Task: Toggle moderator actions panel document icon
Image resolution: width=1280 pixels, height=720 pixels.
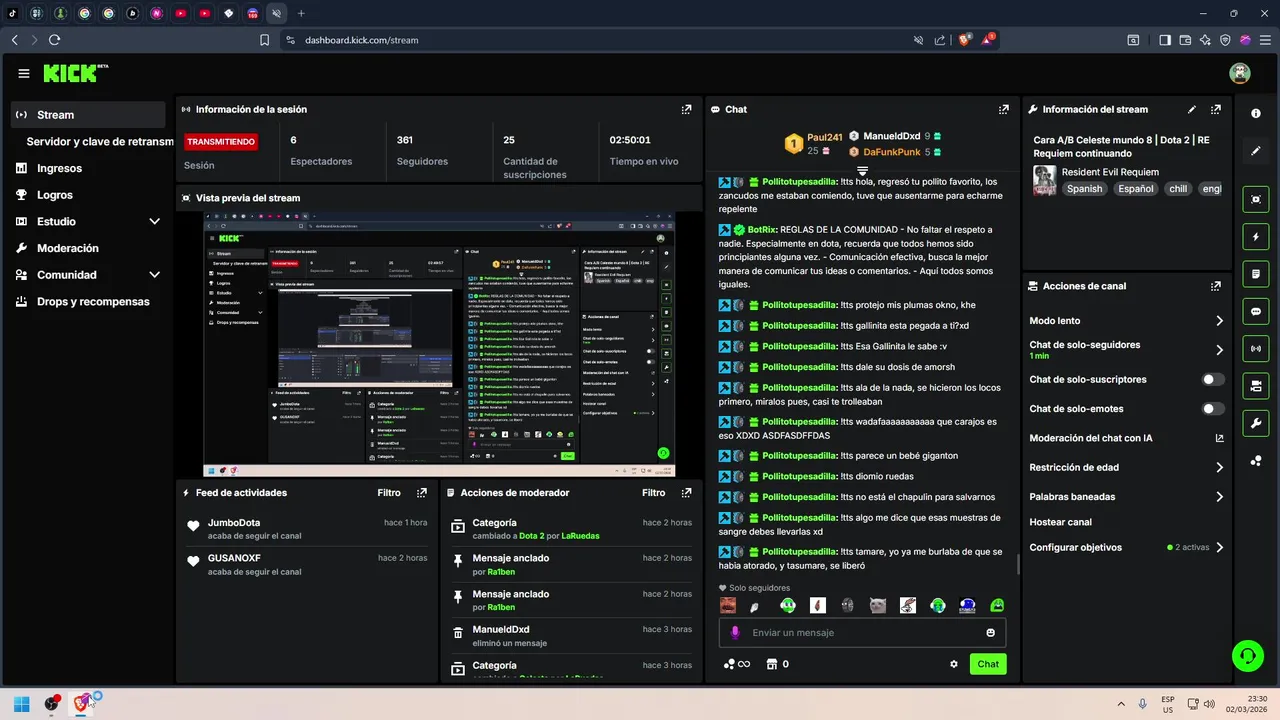Action: coord(1256,274)
